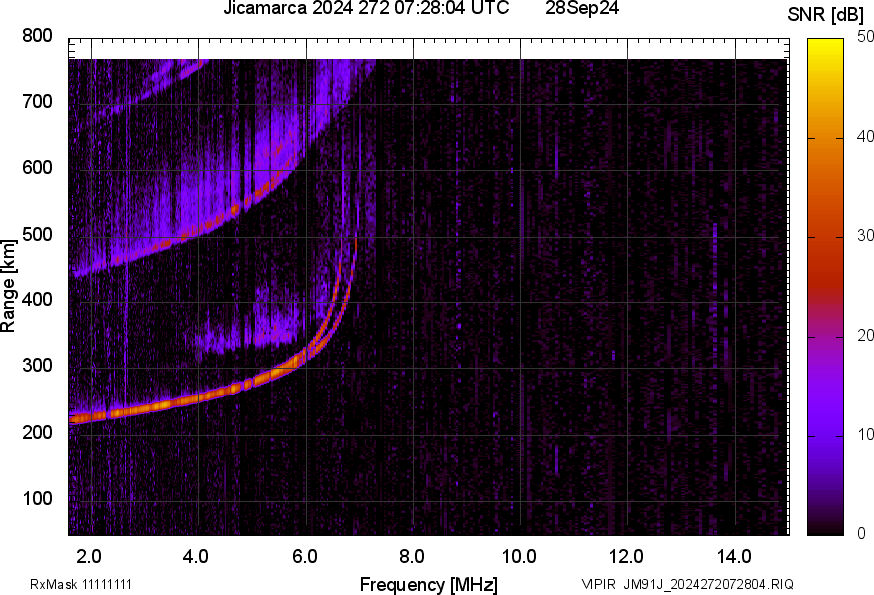
Task: Click the colorbar tick label '0'
Action: click(862, 533)
